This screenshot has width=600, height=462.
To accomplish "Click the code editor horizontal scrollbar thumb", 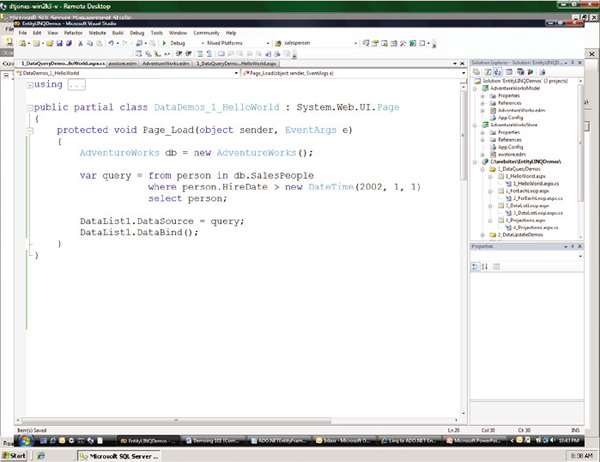I will click(x=176, y=420).
